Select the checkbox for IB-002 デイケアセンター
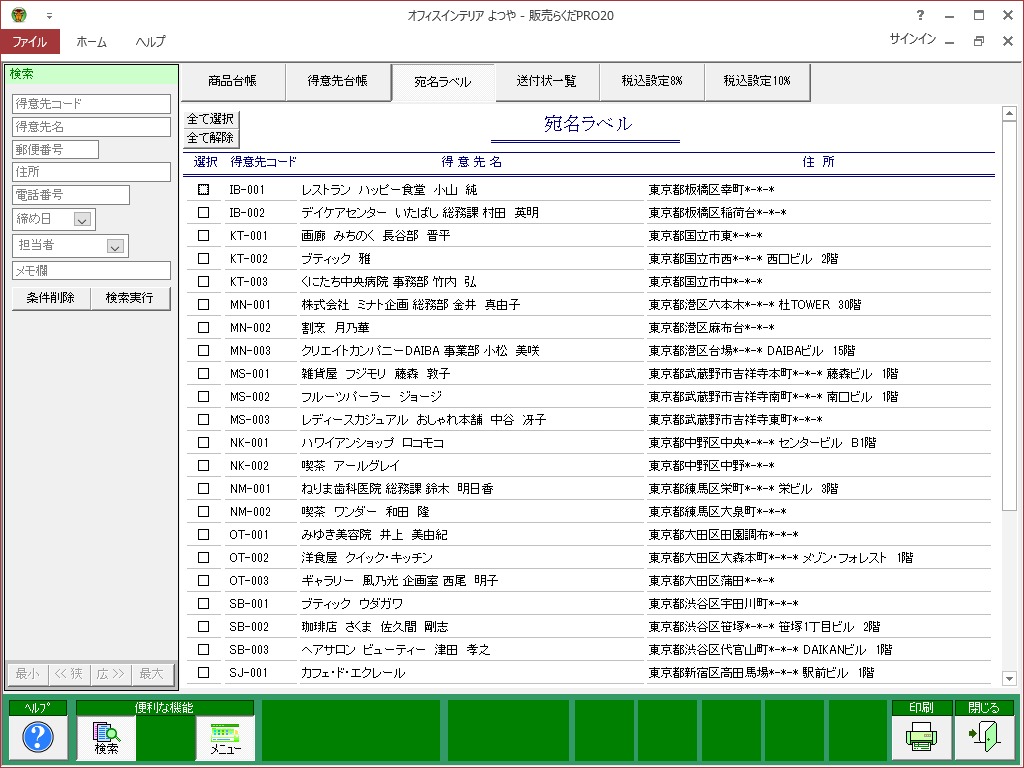 (x=204, y=212)
